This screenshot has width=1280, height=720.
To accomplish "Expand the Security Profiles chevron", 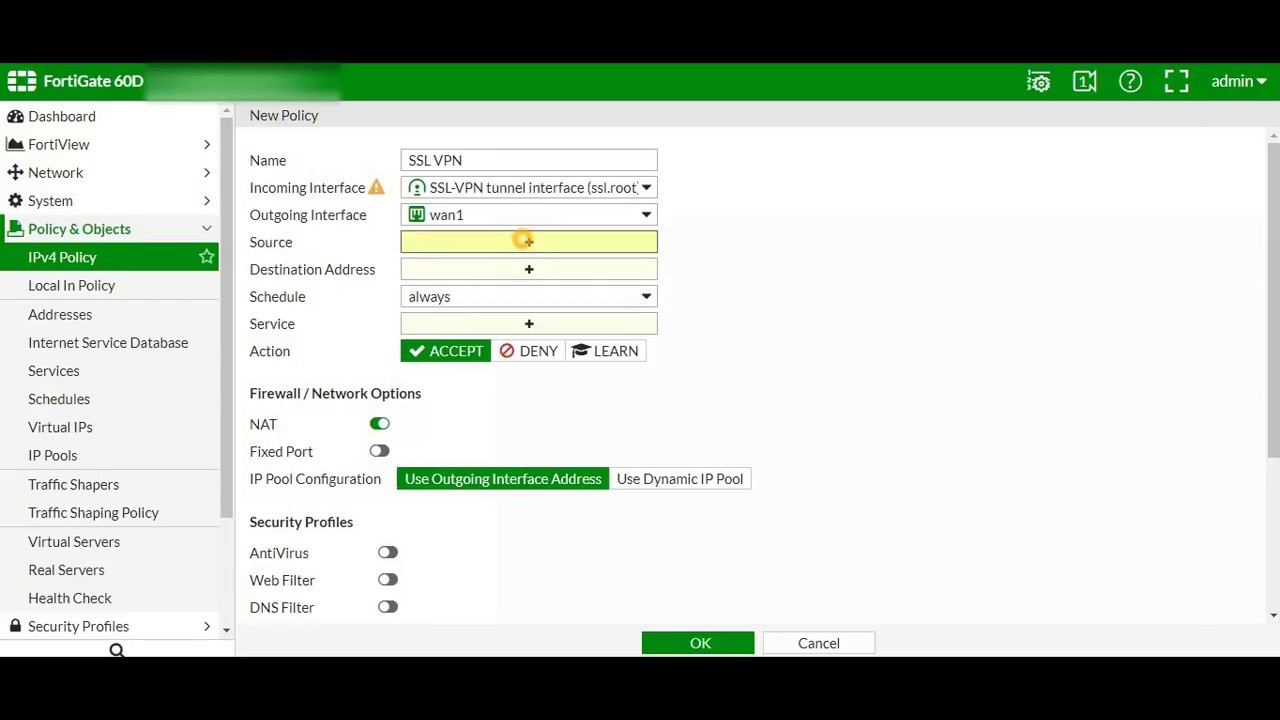I will point(207,626).
